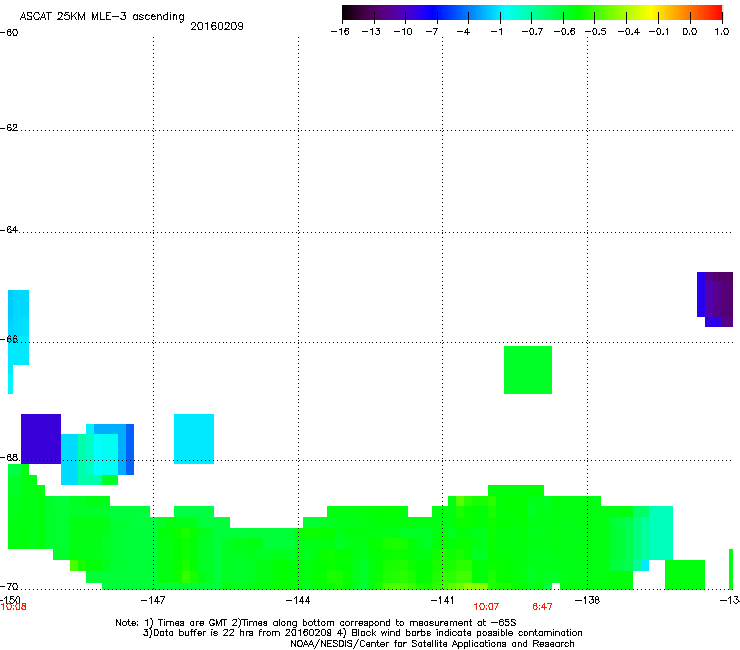
Task: Click the 1.0 colorbar tick label
Action: (722, 32)
